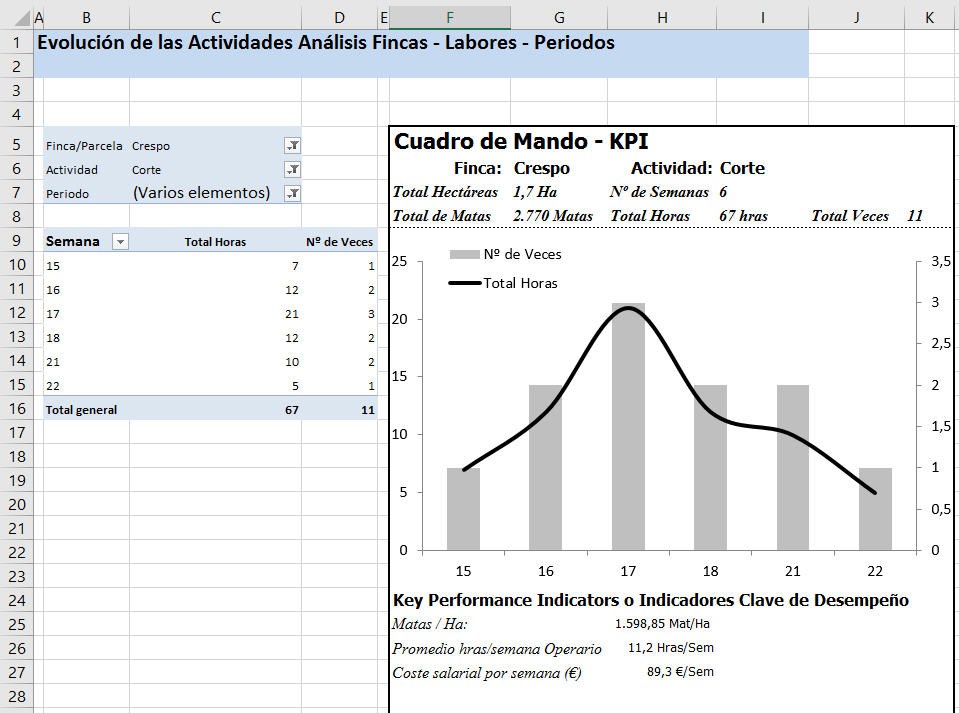The height and width of the screenshot is (713, 959).
Task: Select column C header
Action: [x=215, y=17]
